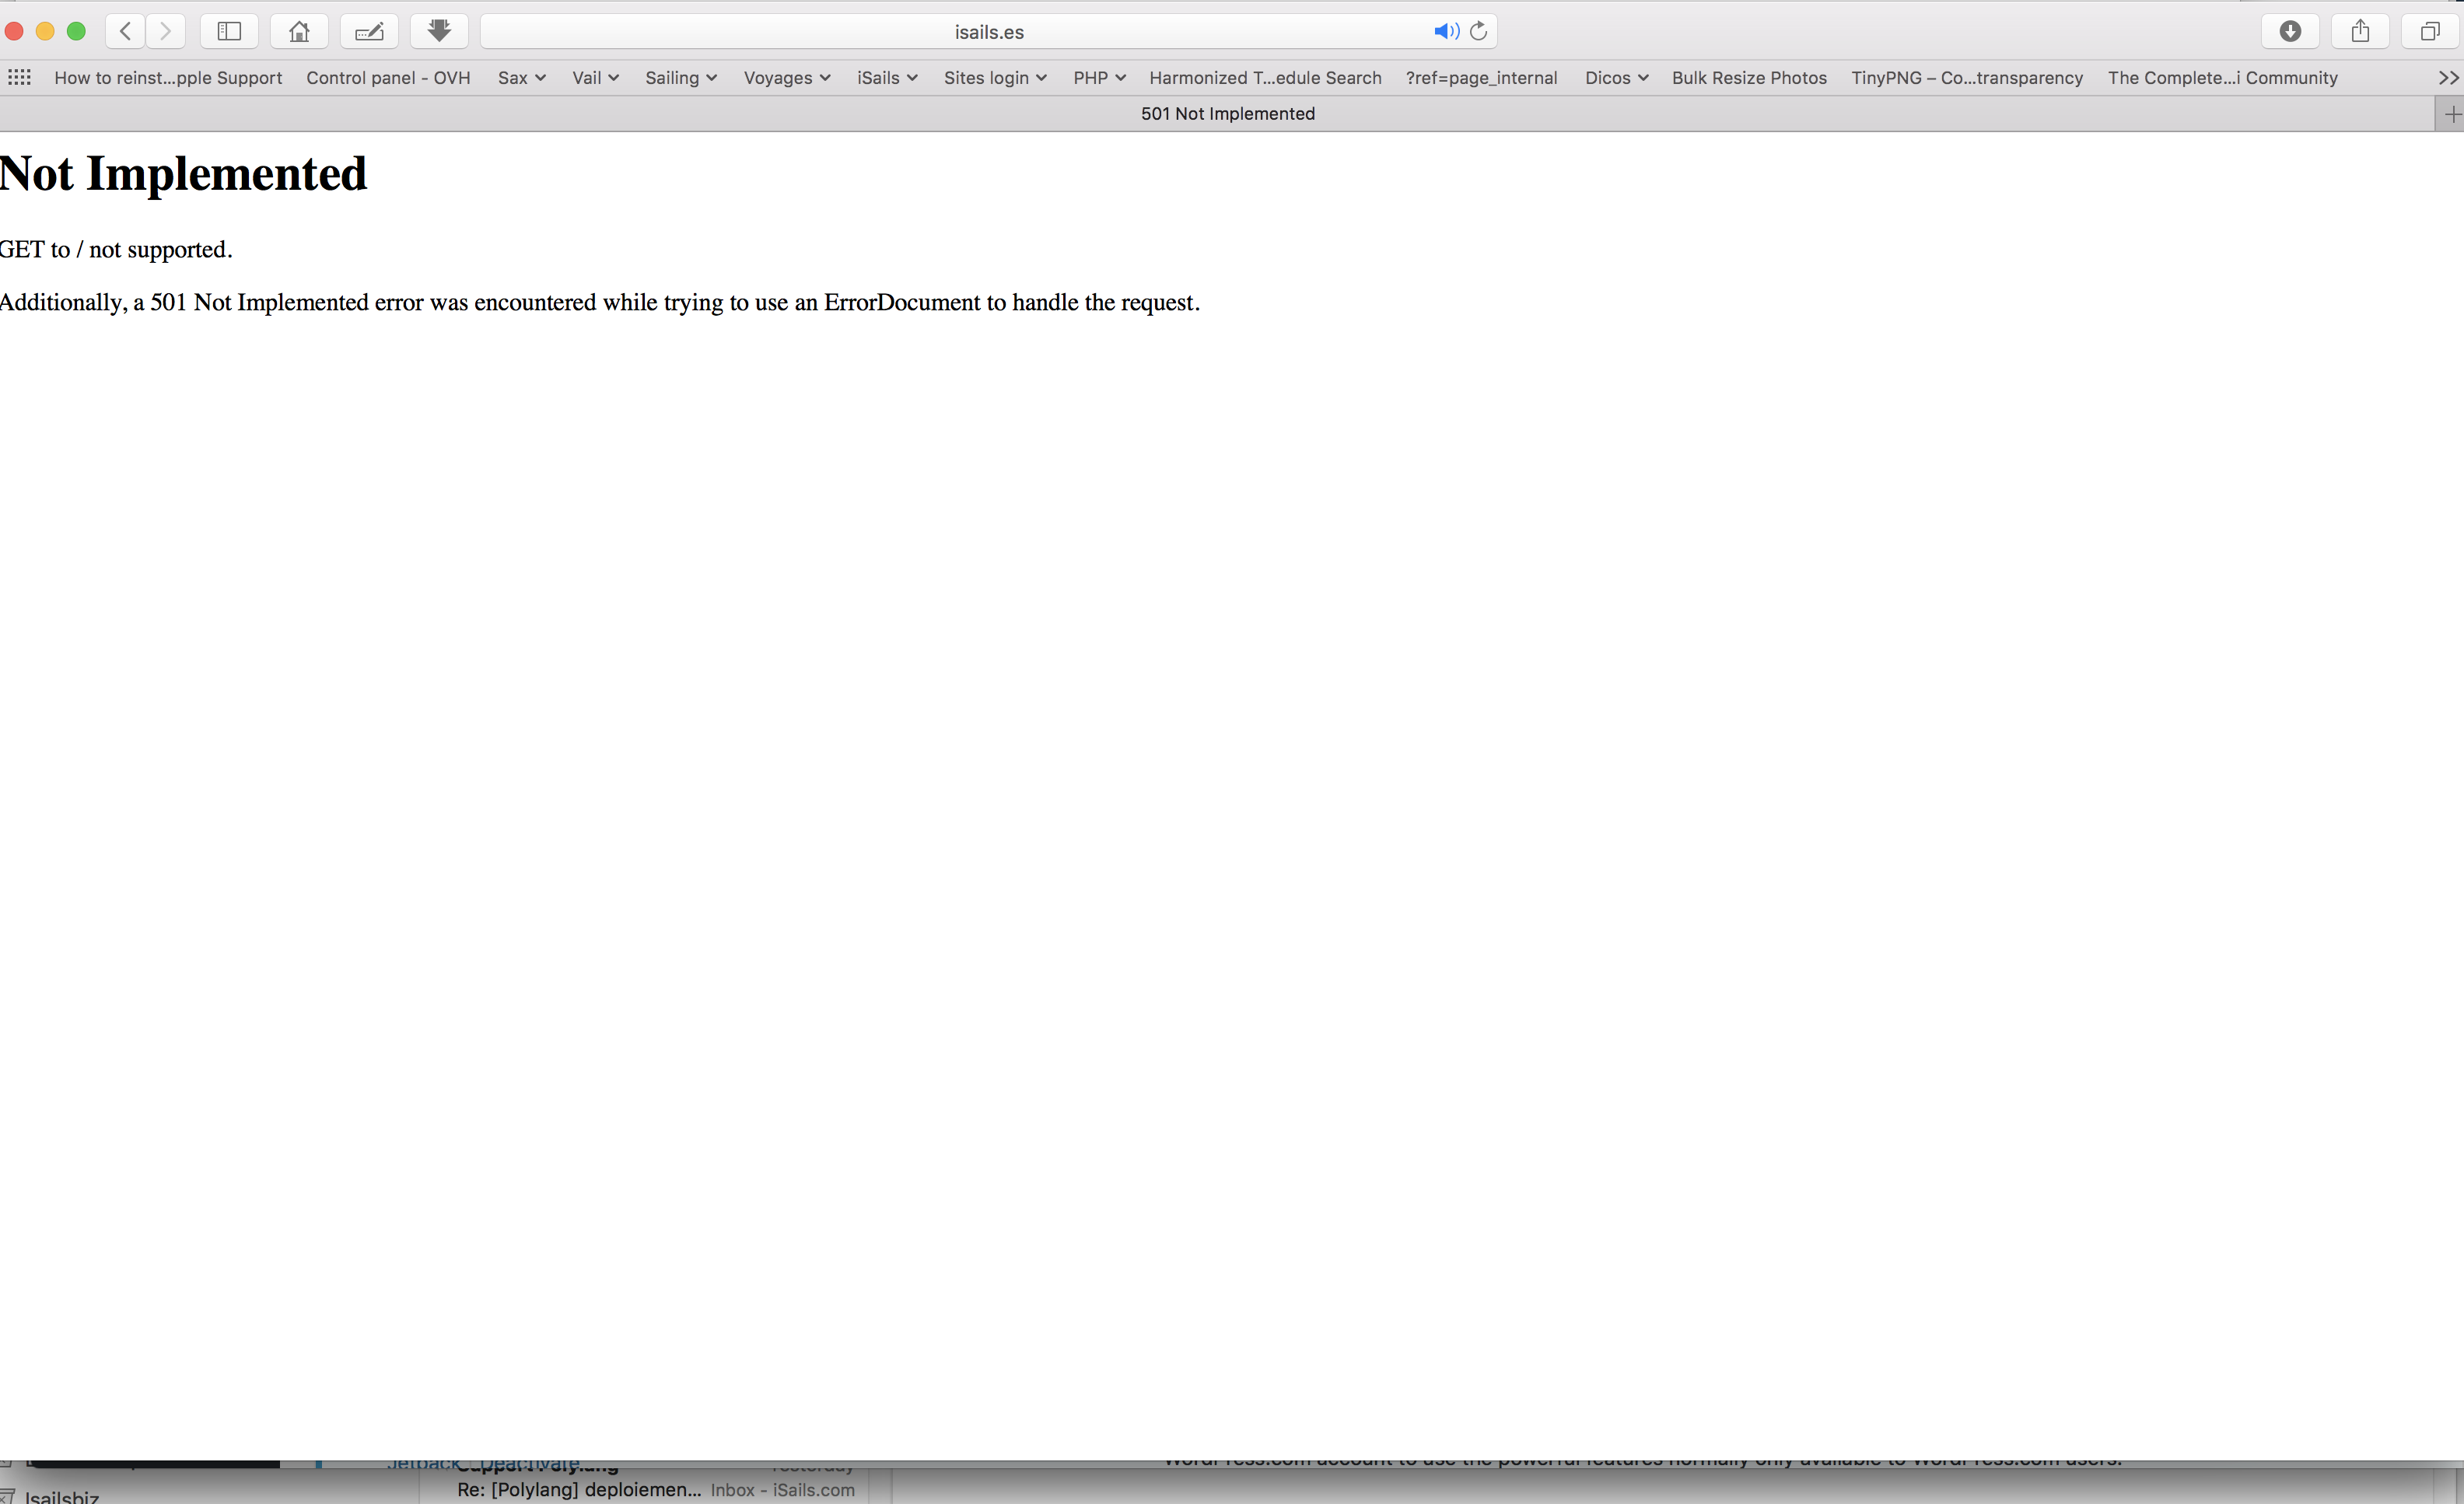Click the ErrorDocument error message paragraph
The image size is (2464, 1504).
pyautogui.click(x=600, y=302)
